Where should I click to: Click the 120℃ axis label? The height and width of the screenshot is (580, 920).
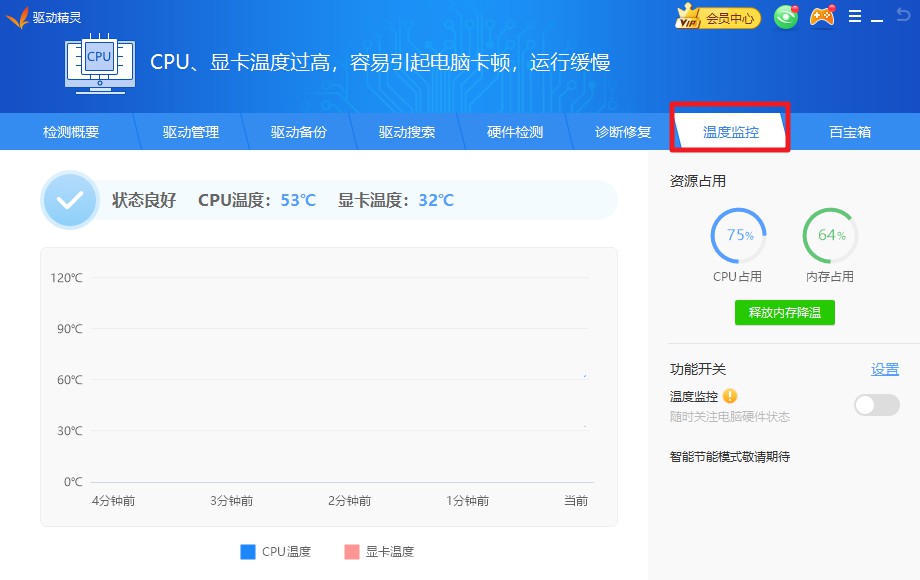66,277
